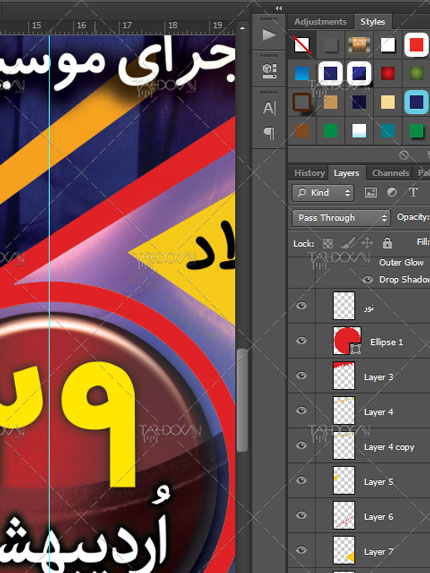Select the Layer 7 thumbnail
Screen dimensions: 430x573
[x=344, y=550]
